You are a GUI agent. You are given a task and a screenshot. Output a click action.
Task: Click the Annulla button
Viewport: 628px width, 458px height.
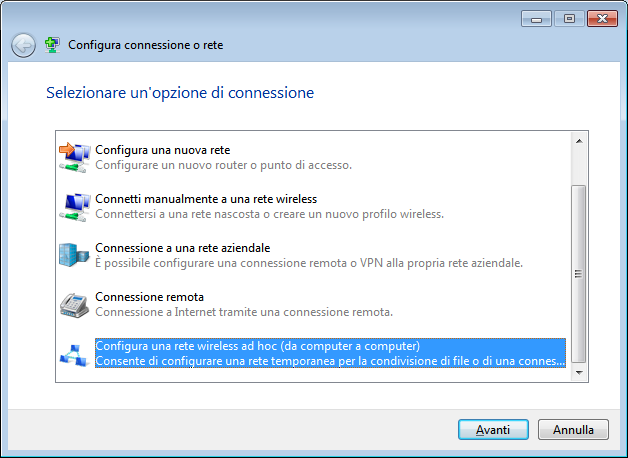coord(573,430)
